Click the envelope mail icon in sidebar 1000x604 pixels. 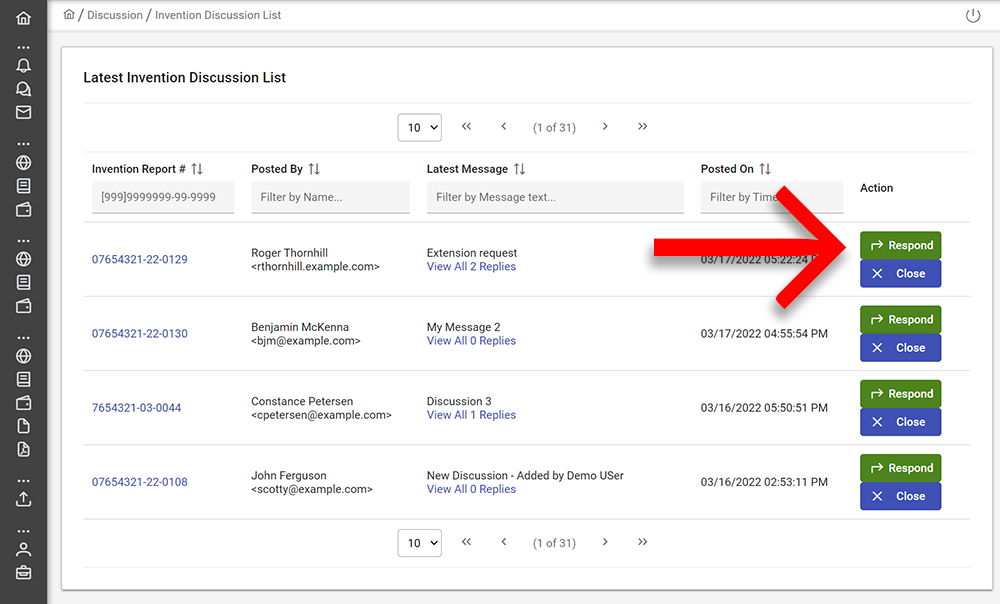[23, 112]
